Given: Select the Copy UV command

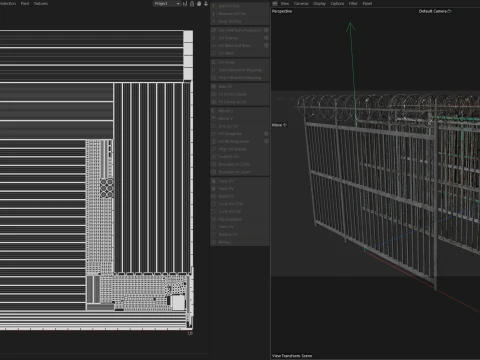Looking at the screenshot, I should pyautogui.click(x=226, y=181).
